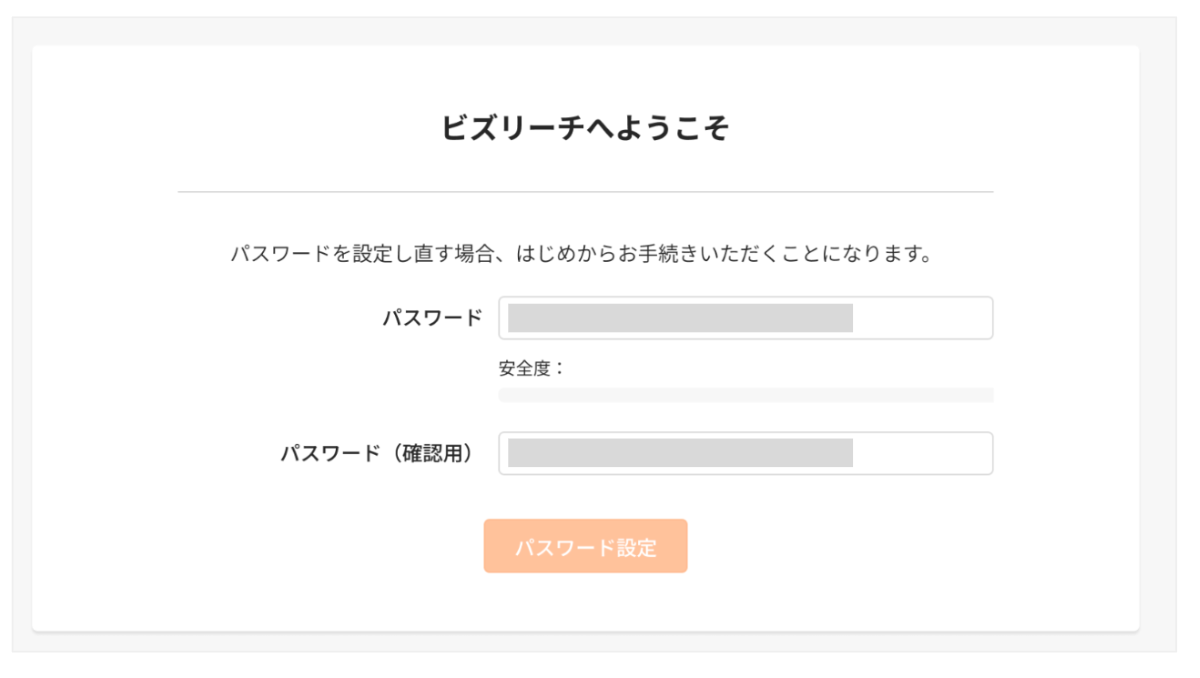This screenshot has height=678, width=1200.
Task: Click the ビズリーチへようこそ heading
Action: tap(585, 128)
